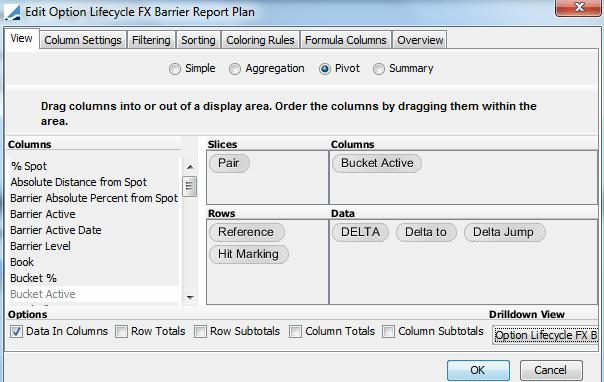Choose the Aggregation view mode
This screenshot has width=604, height=382.
tap(235, 69)
